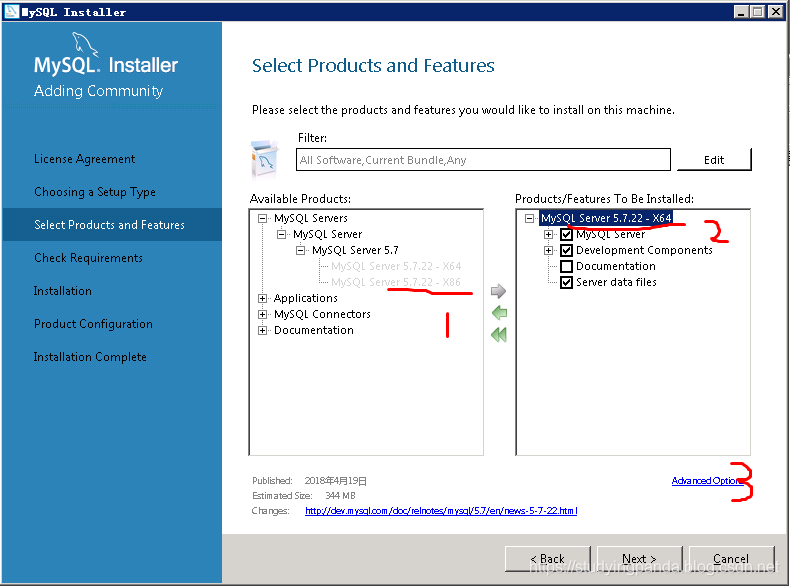
Task: Expand the Applications tree node
Action: click(x=262, y=298)
